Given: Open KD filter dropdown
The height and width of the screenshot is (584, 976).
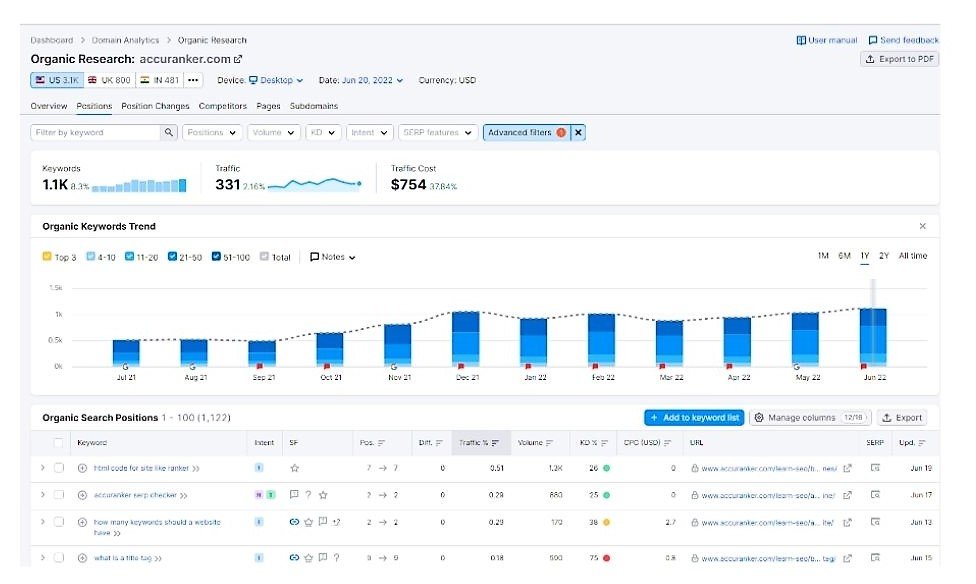Looking at the screenshot, I should coord(323,133).
